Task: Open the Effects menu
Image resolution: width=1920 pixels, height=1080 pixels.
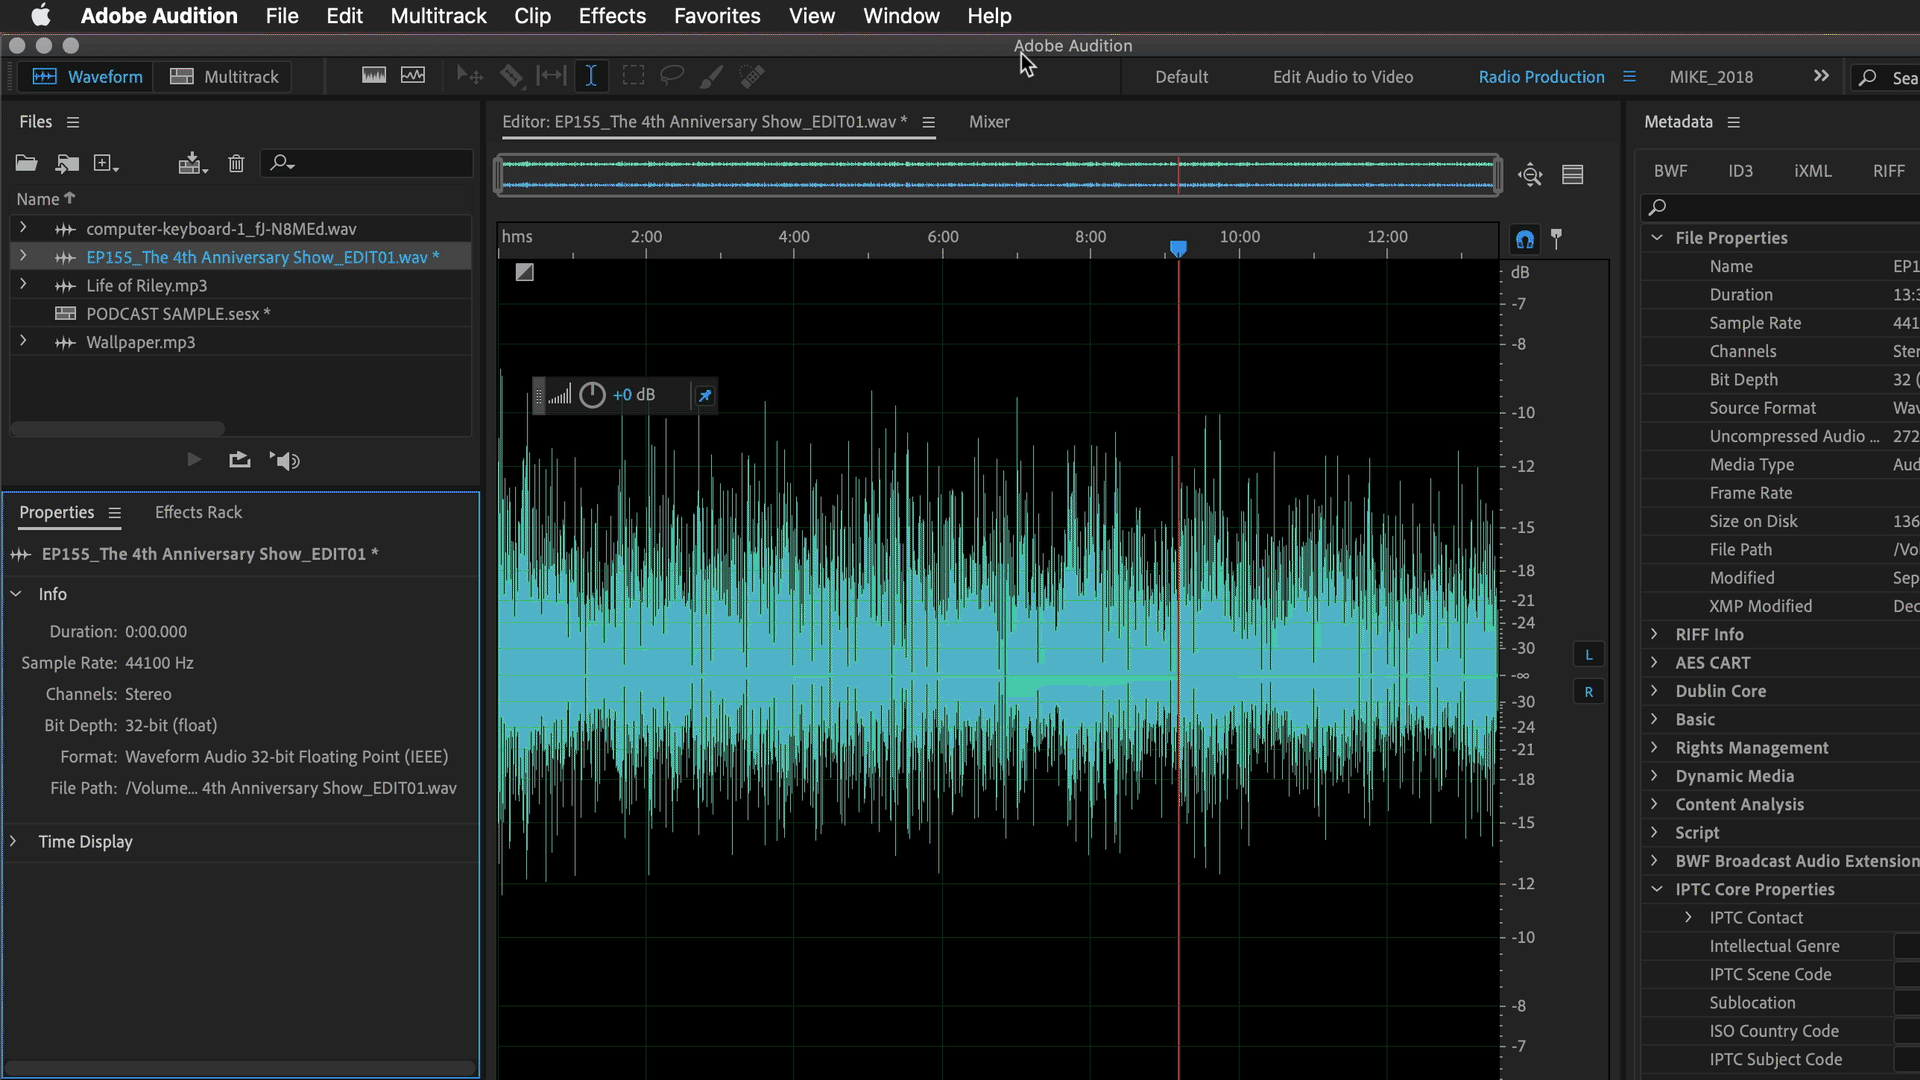Action: coord(612,16)
